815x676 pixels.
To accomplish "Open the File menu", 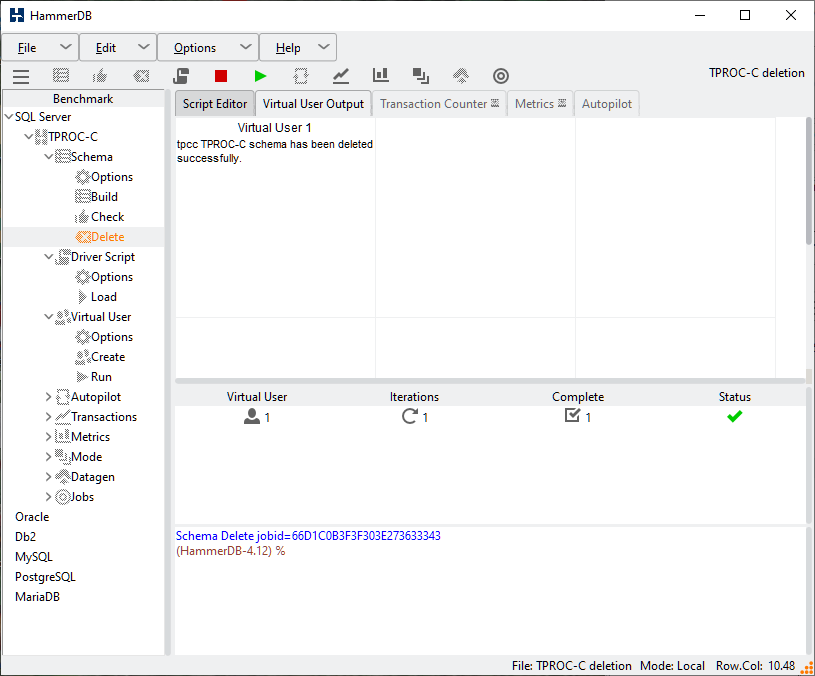I will pyautogui.click(x=41, y=47).
